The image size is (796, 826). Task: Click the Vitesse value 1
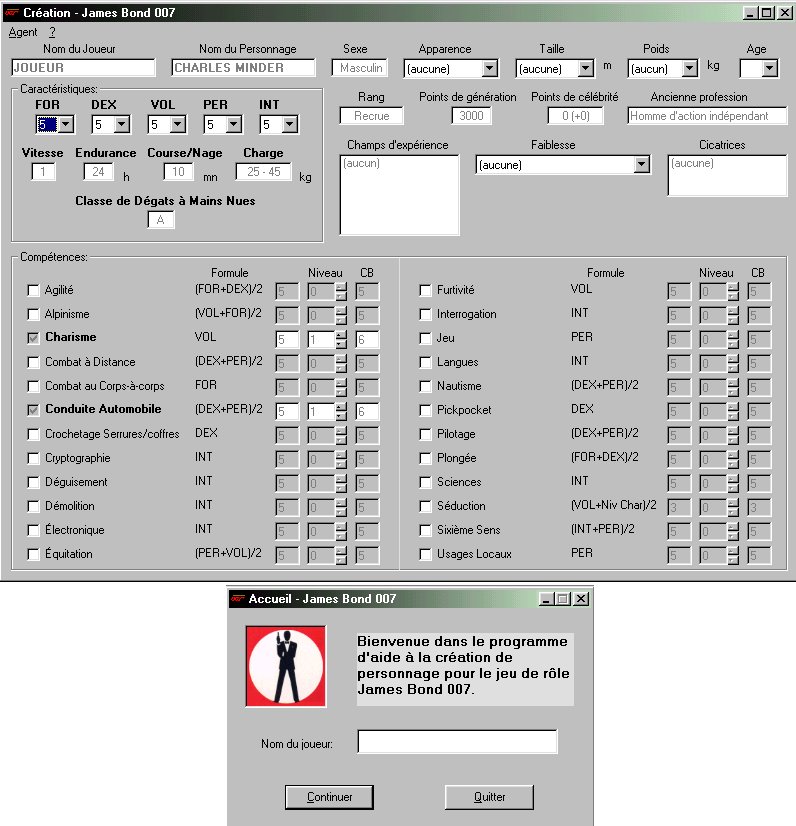click(x=43, y=172)
